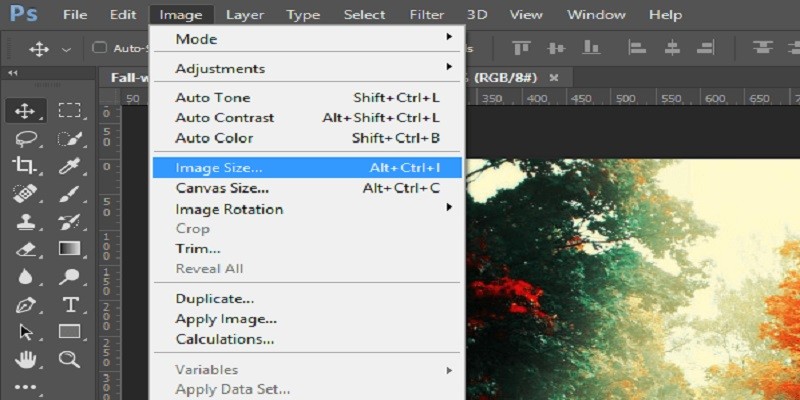Select the Move tool in toolbox
This screenshot has height=400, width=800.
pos(25,111)
